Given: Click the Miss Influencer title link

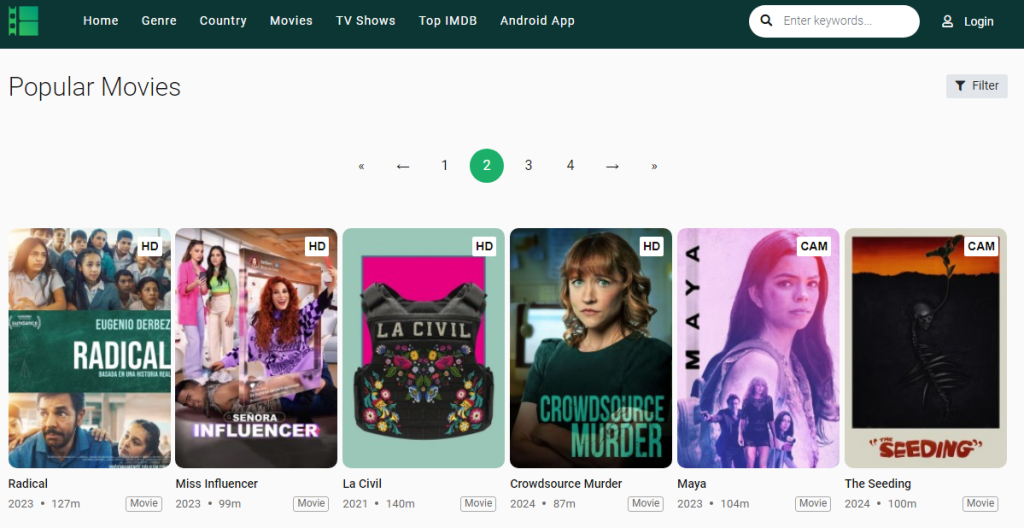Looking at the screenshot, I should coord(217,484).
